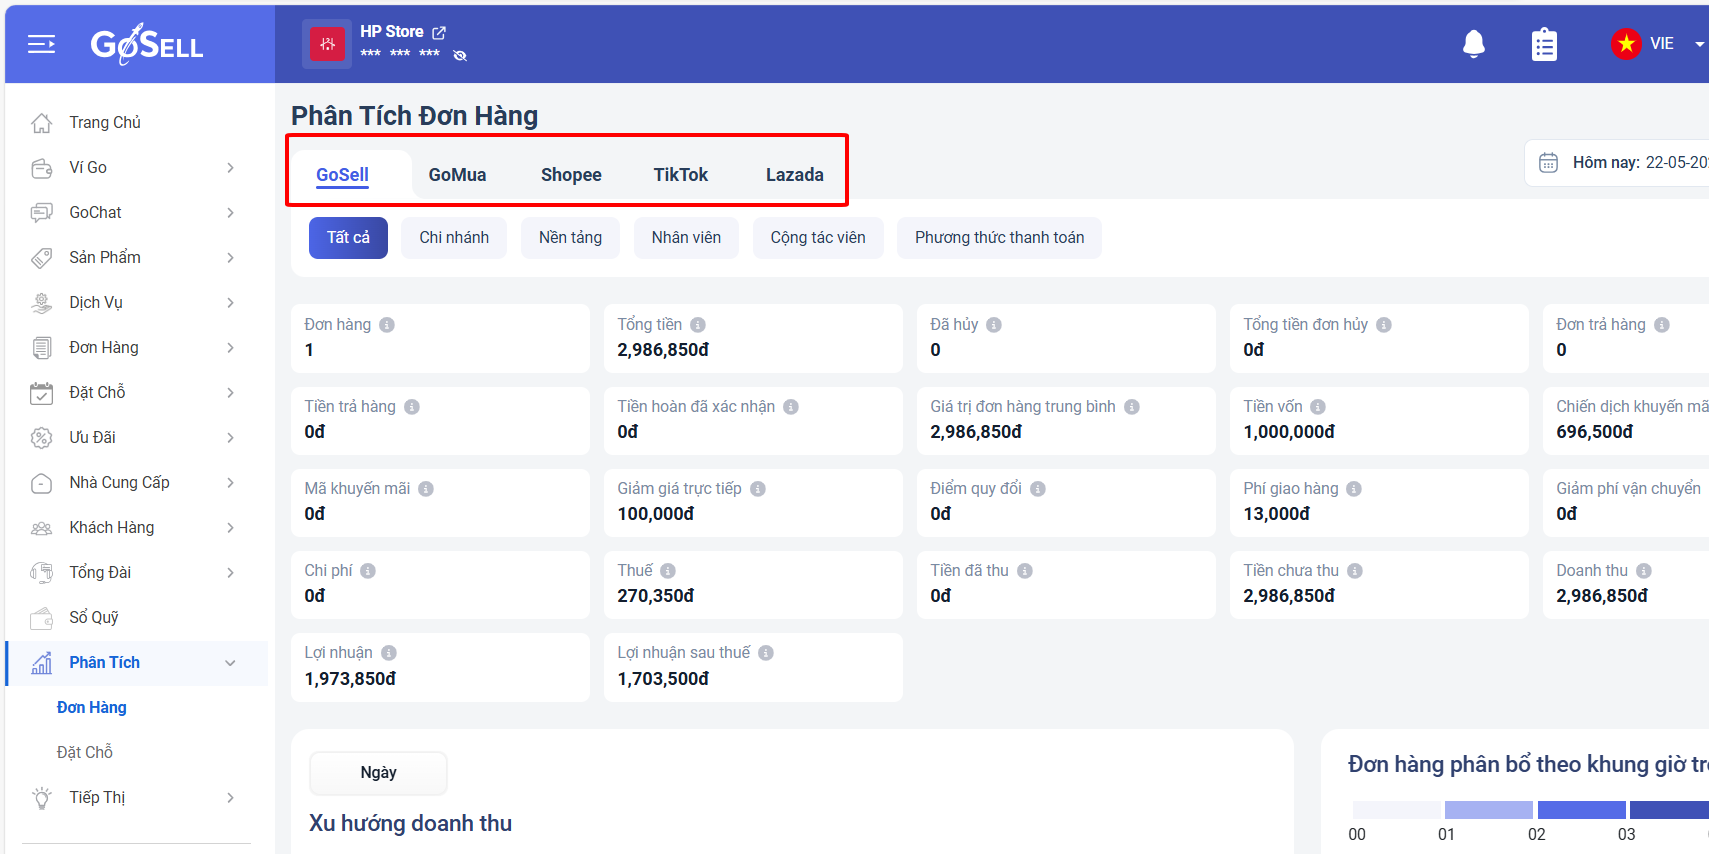
Task: Click the Tổng Đài headset icon
Action: (x=42, y=573)
